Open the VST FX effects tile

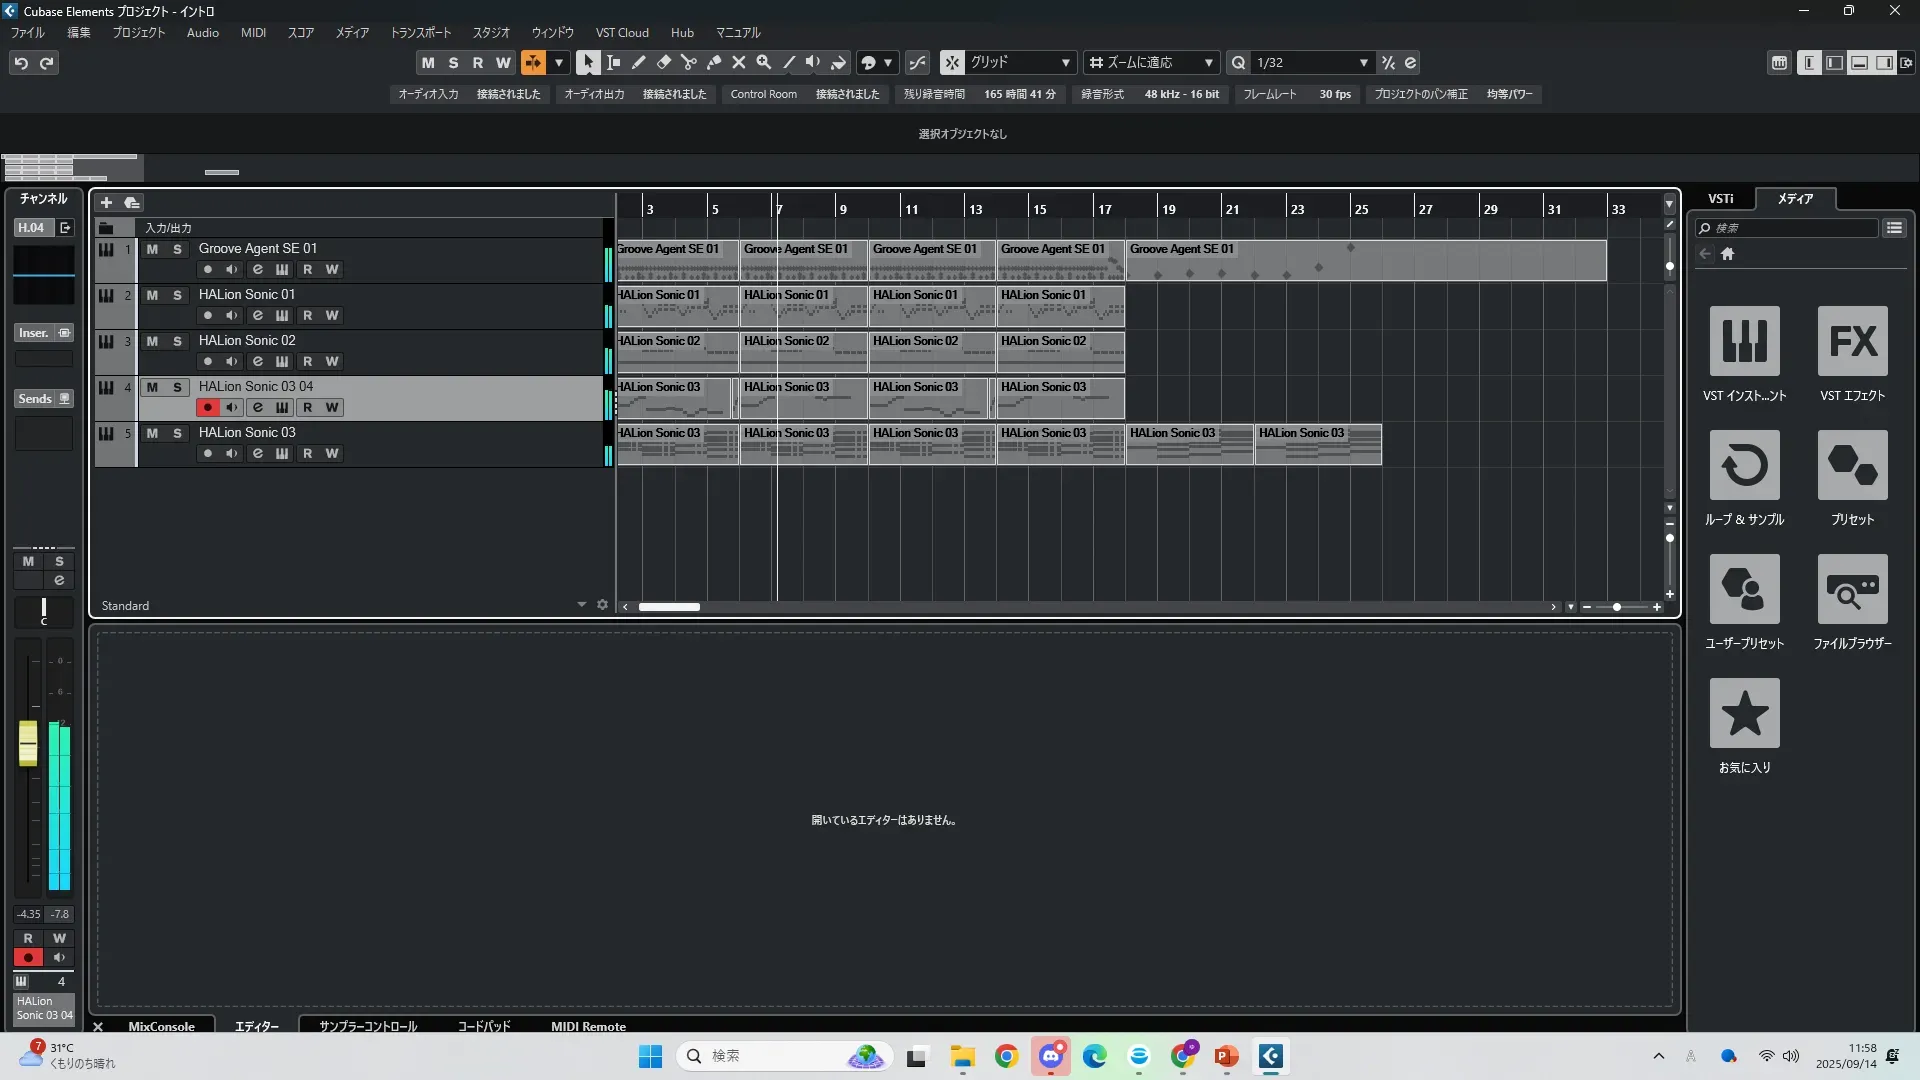coord(1852,341)
